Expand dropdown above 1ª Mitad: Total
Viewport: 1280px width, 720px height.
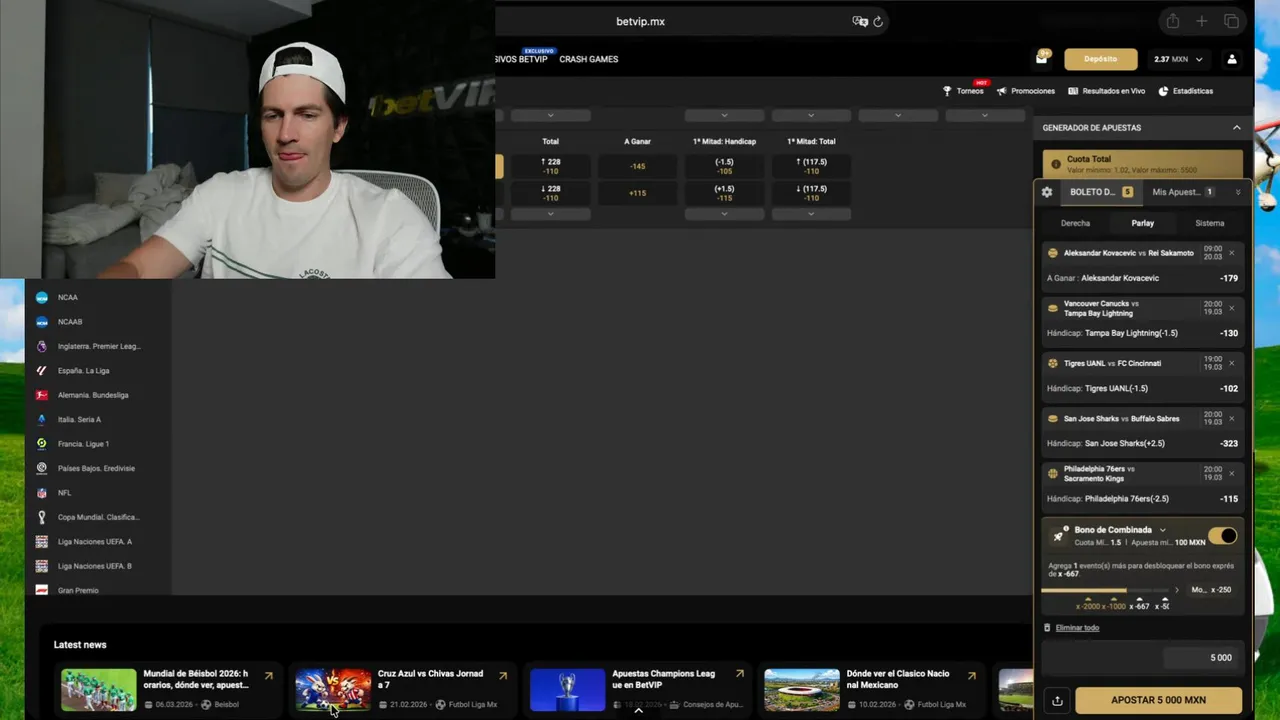(811, 116)
